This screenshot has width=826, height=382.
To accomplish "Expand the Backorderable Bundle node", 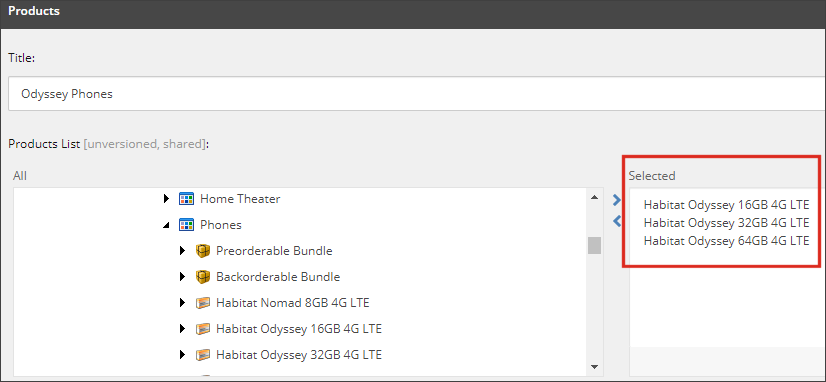I will pyautogui.click(x=182, y=277).
